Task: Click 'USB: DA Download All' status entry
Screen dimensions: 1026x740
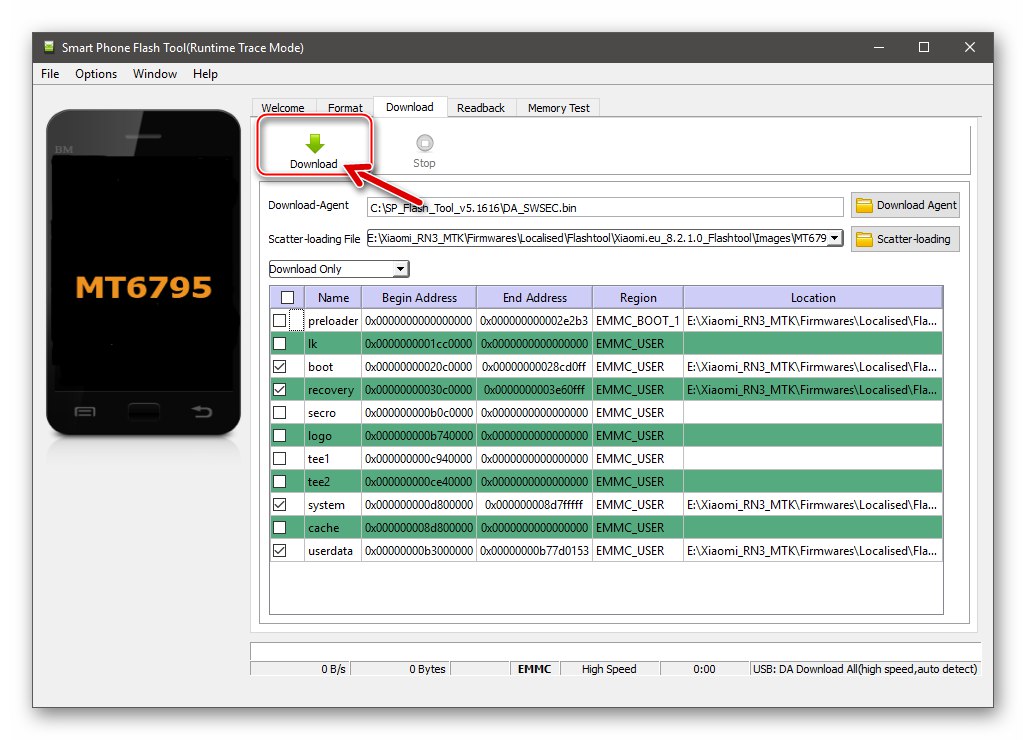Action: pyautogui.click(x=864, y=669)
